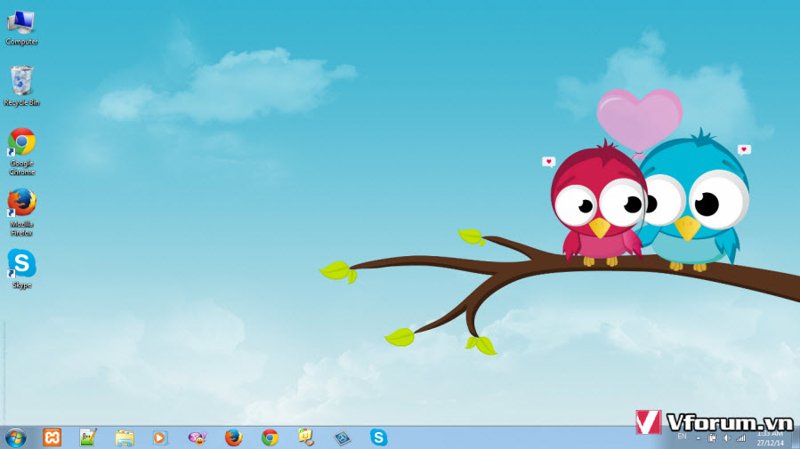Select the Google Chrome desktop shortcut
This screenshot has width=800, height=449.
point(22,152)
